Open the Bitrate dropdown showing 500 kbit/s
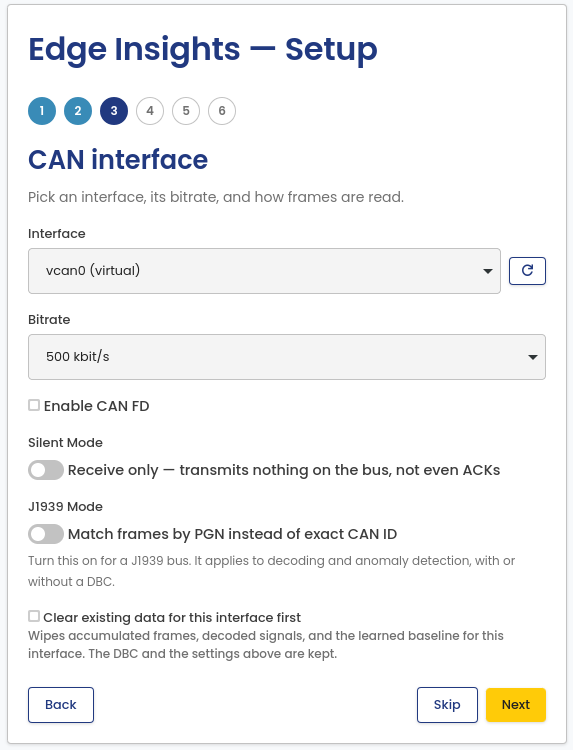 coord(287,357)
